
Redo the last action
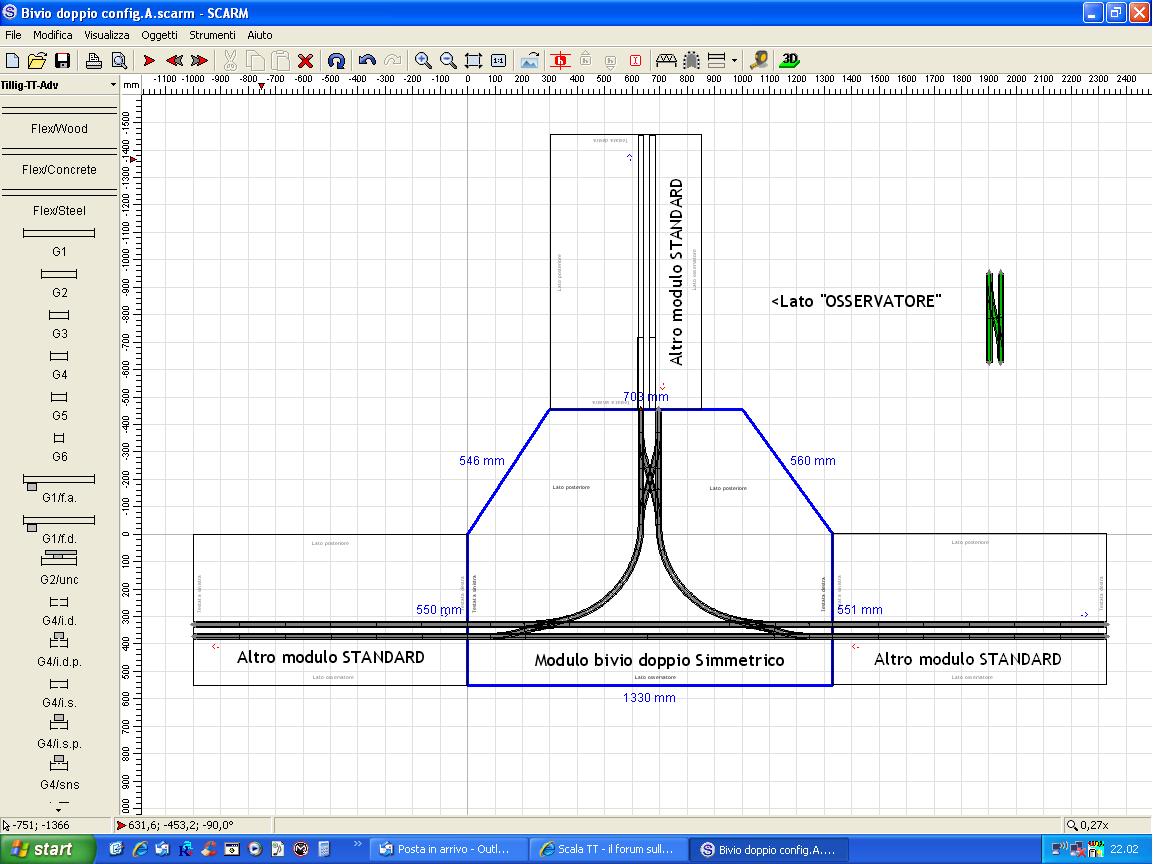[x=392, y=60]
